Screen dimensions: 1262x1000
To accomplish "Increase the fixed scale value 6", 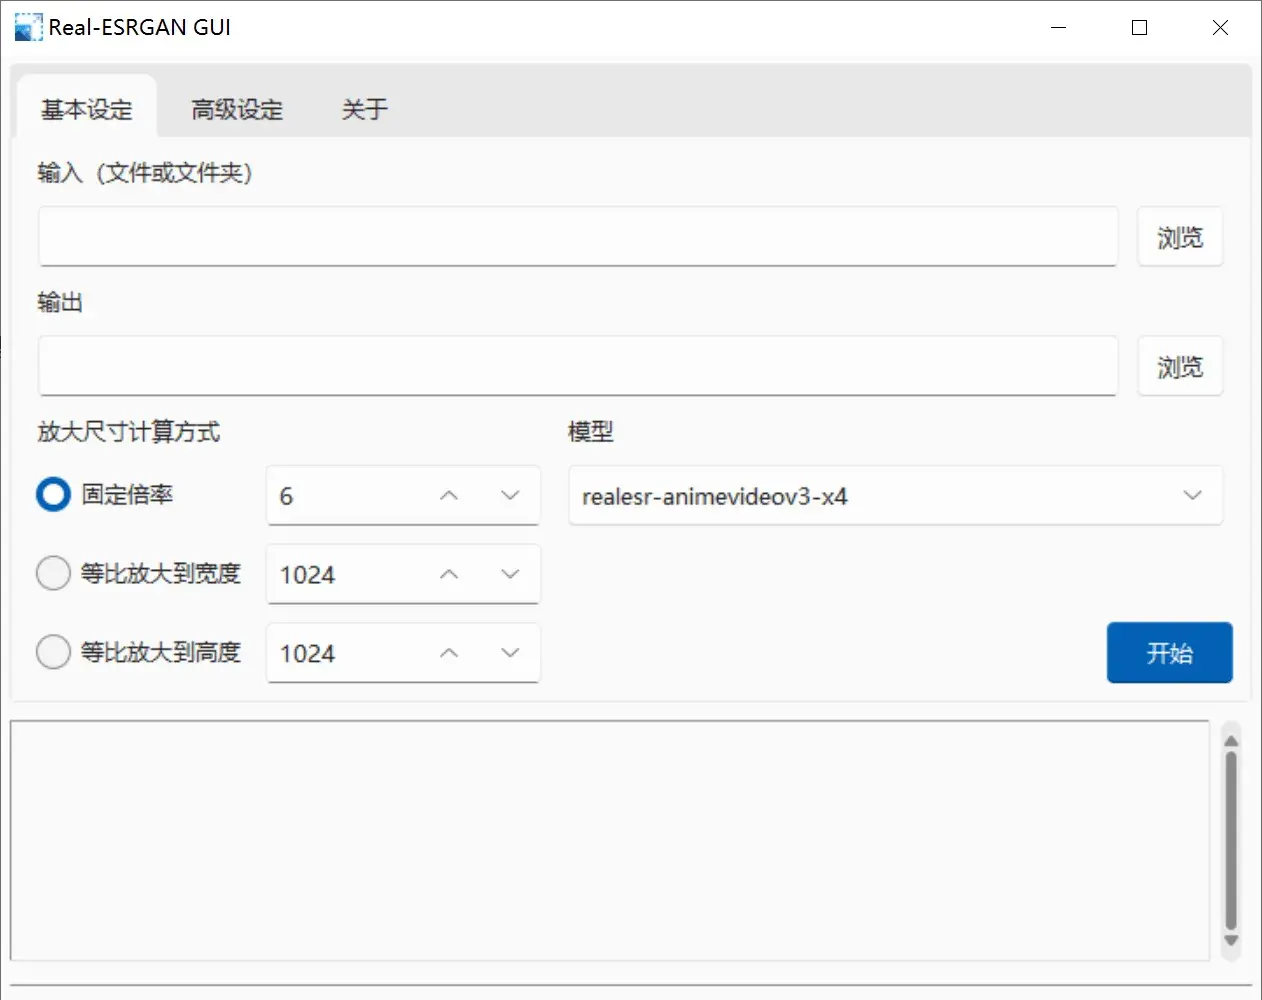I will (x=449, y=495).
